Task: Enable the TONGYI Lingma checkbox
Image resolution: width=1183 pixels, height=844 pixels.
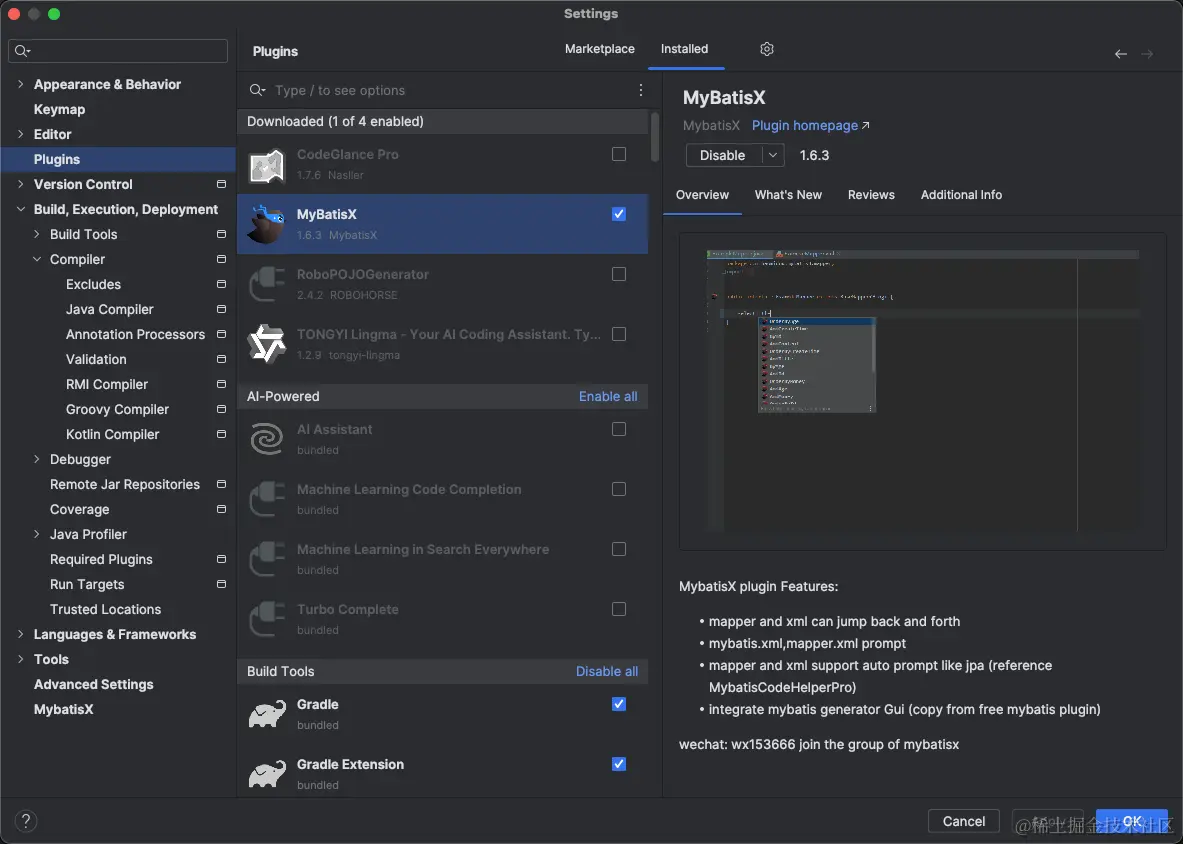Action: pyautogui.click(x=619, y=334)
